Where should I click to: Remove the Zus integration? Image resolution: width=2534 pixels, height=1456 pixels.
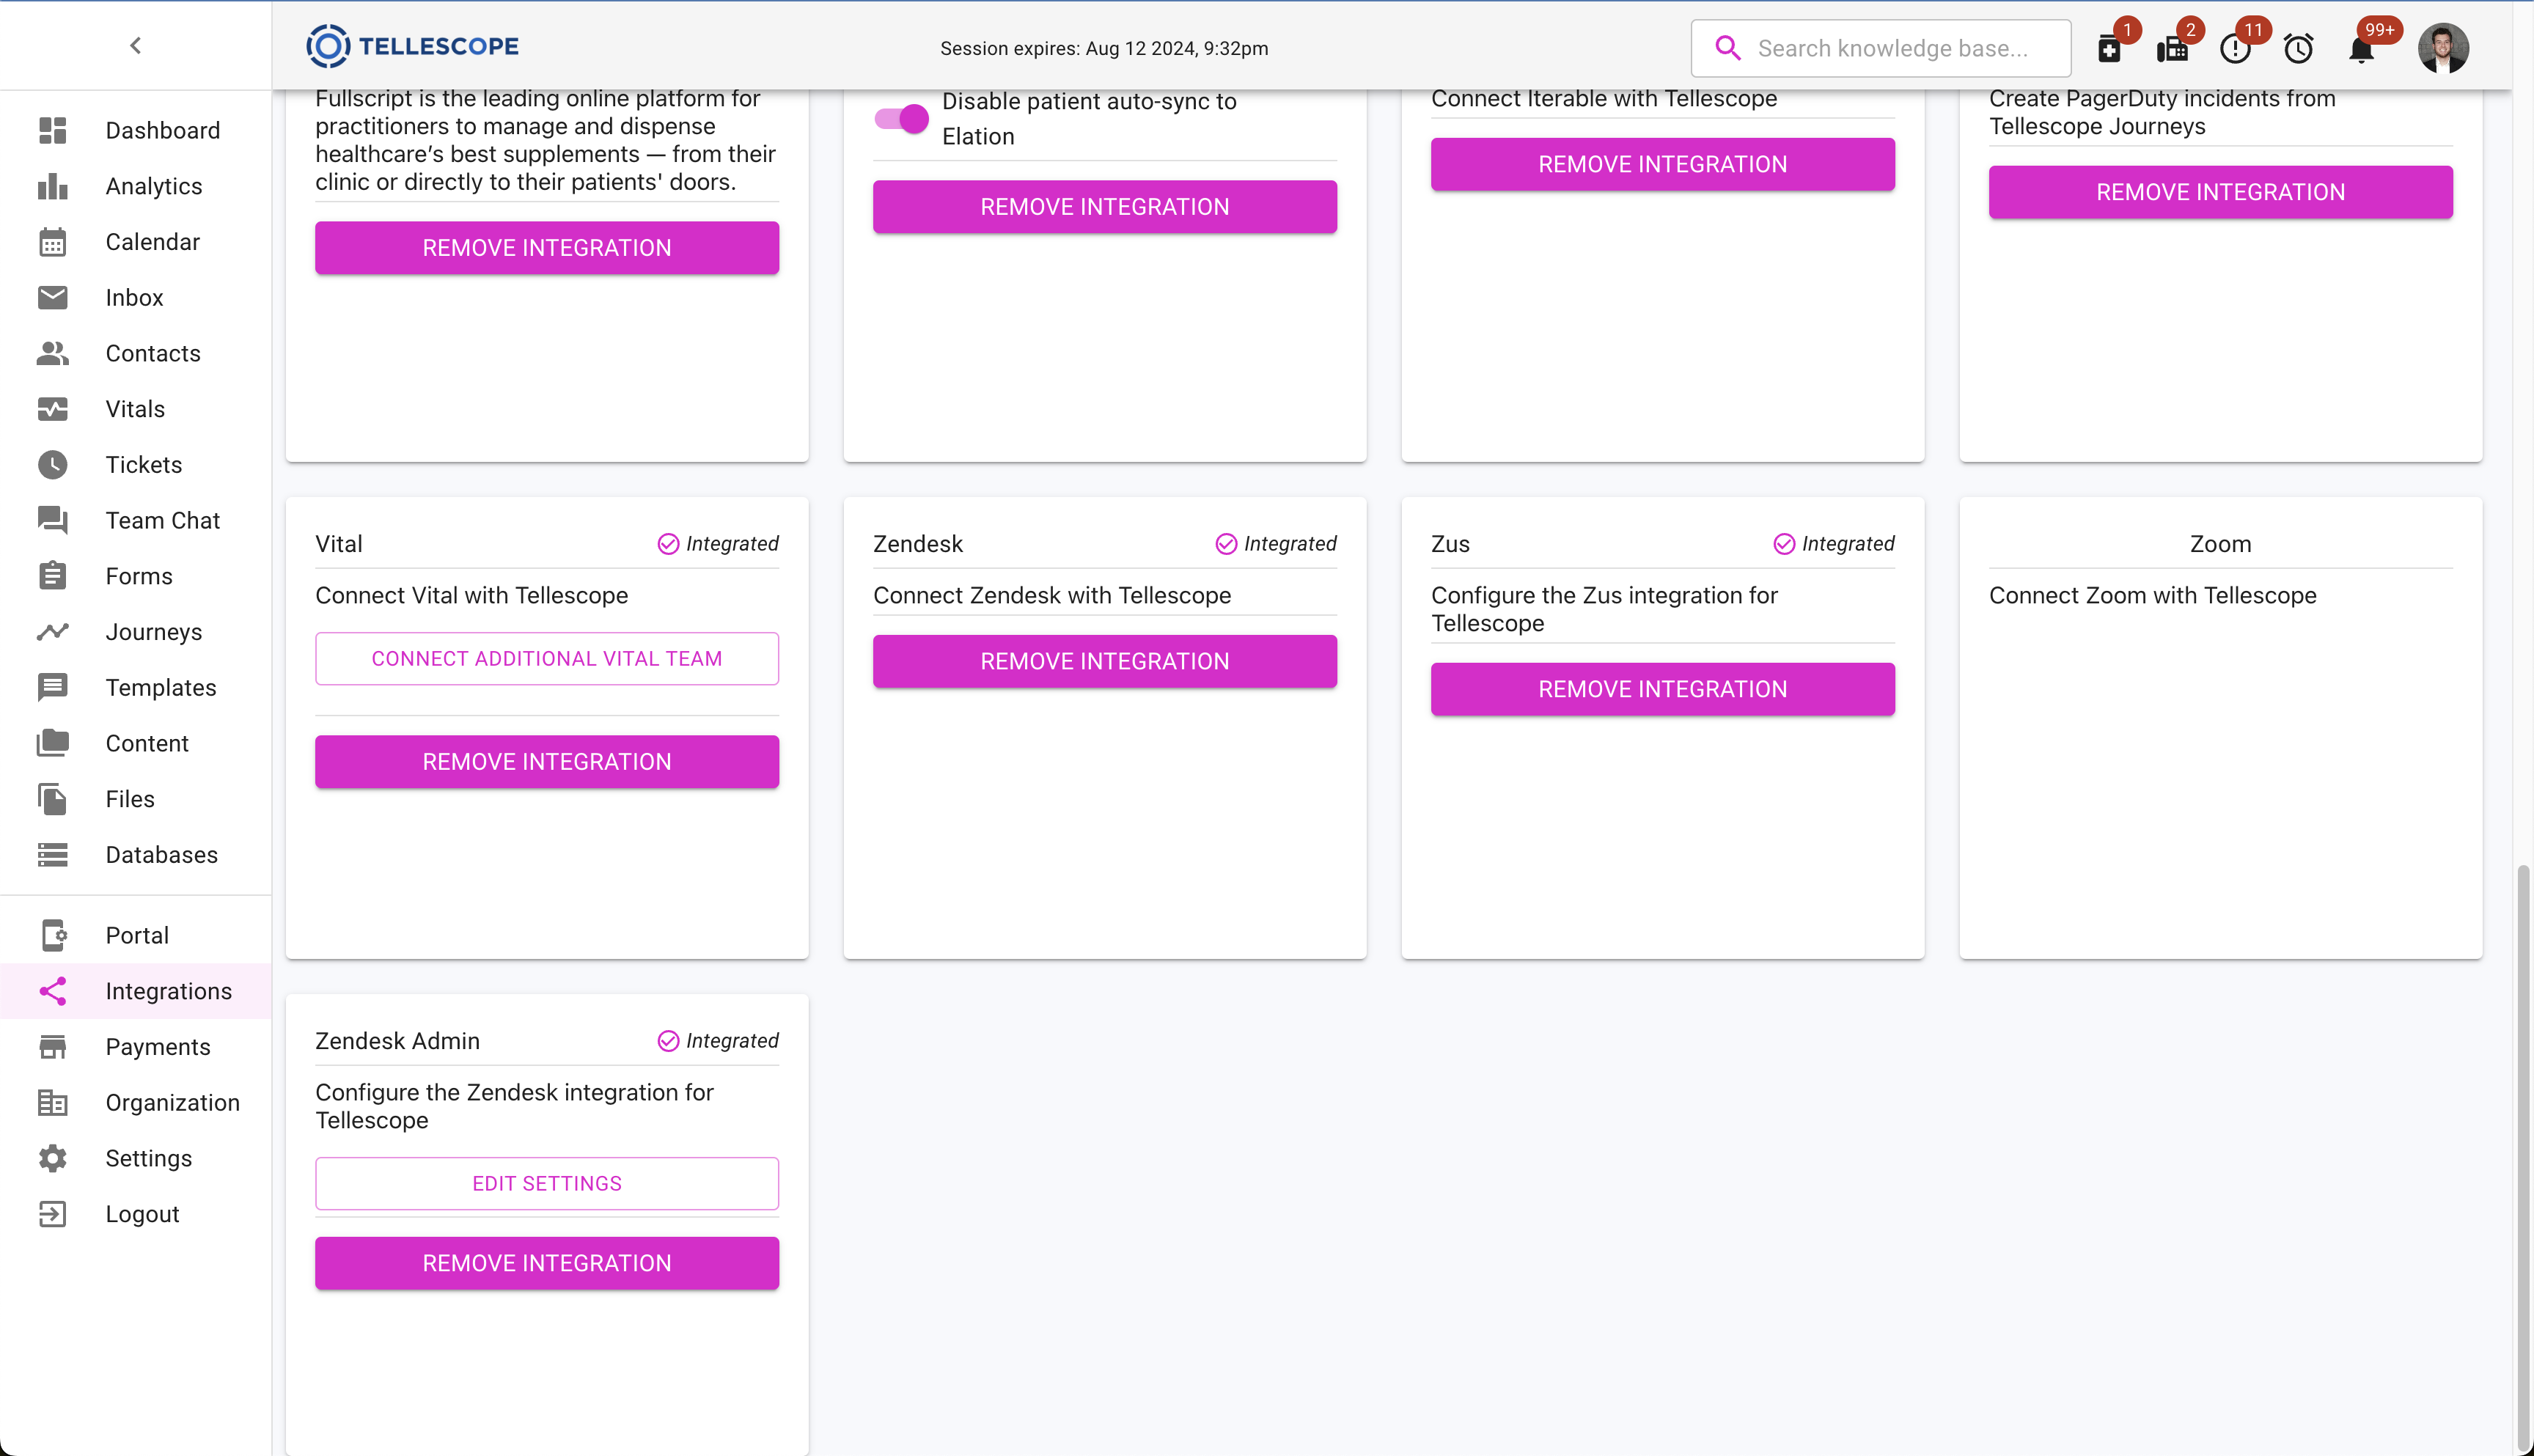1663,689
